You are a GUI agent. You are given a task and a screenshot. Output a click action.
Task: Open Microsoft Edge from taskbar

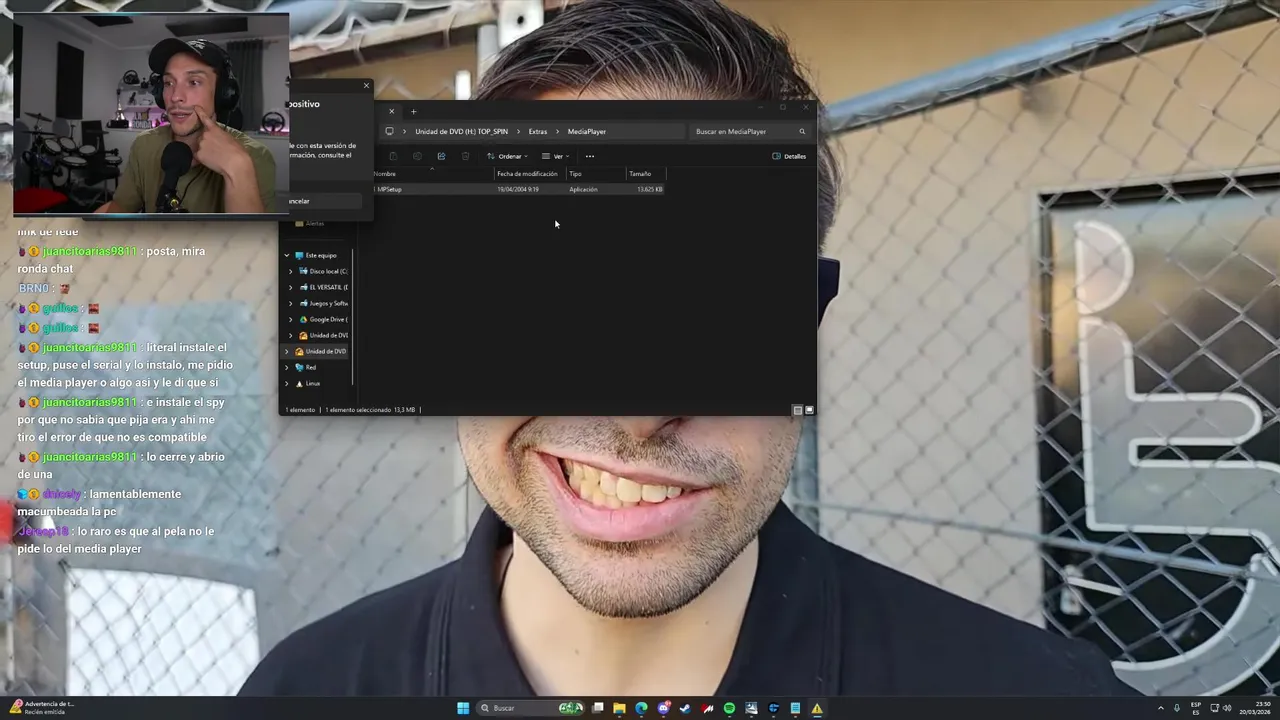pyautogui.click(x=641, y=708)
